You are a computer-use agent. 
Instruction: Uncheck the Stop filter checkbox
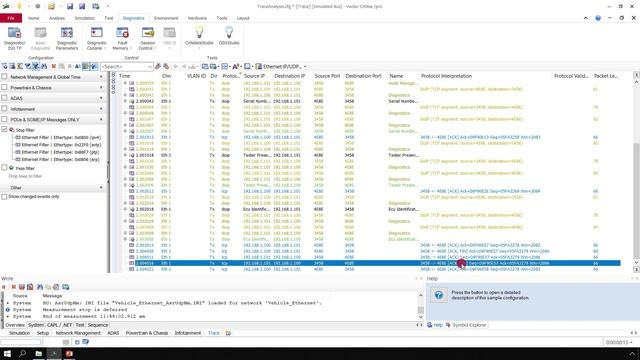click(x=4, y=129)
